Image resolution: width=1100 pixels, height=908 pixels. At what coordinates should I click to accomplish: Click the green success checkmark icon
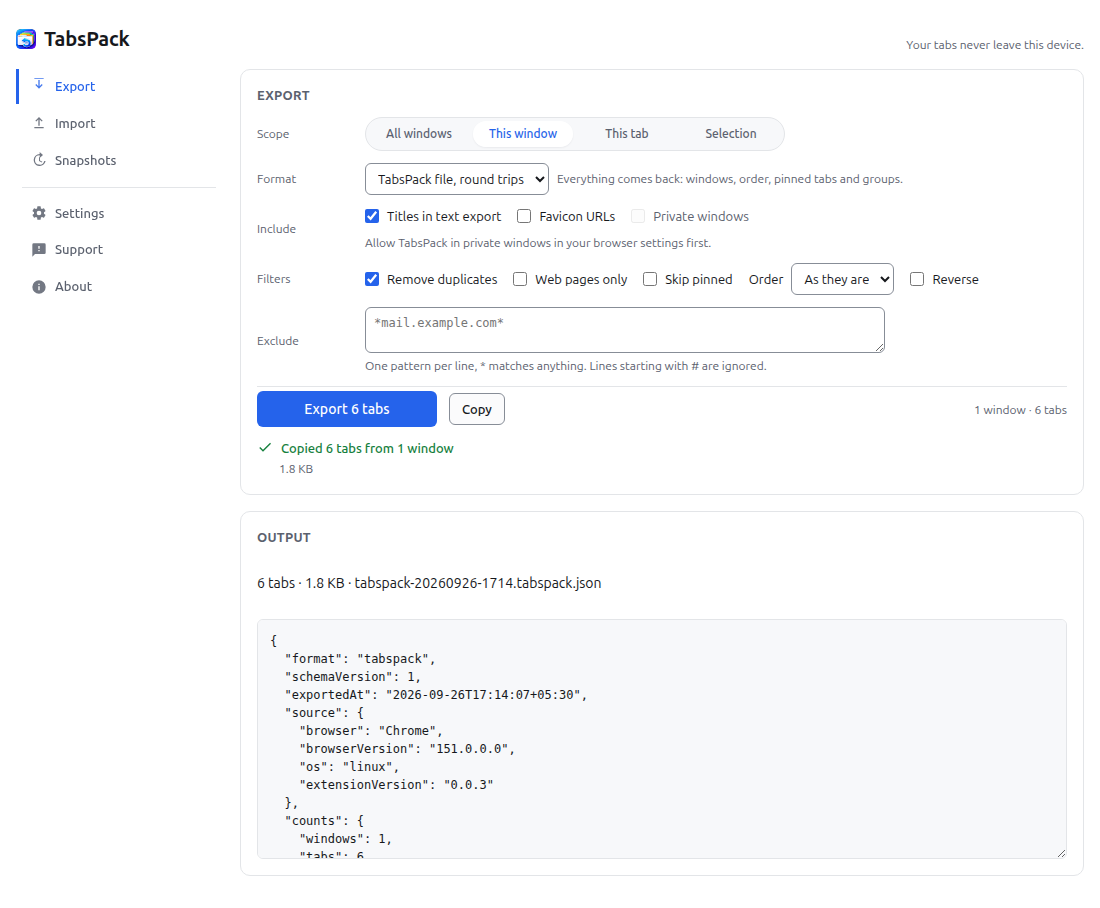pyautogui.click(x=265, y=448)
